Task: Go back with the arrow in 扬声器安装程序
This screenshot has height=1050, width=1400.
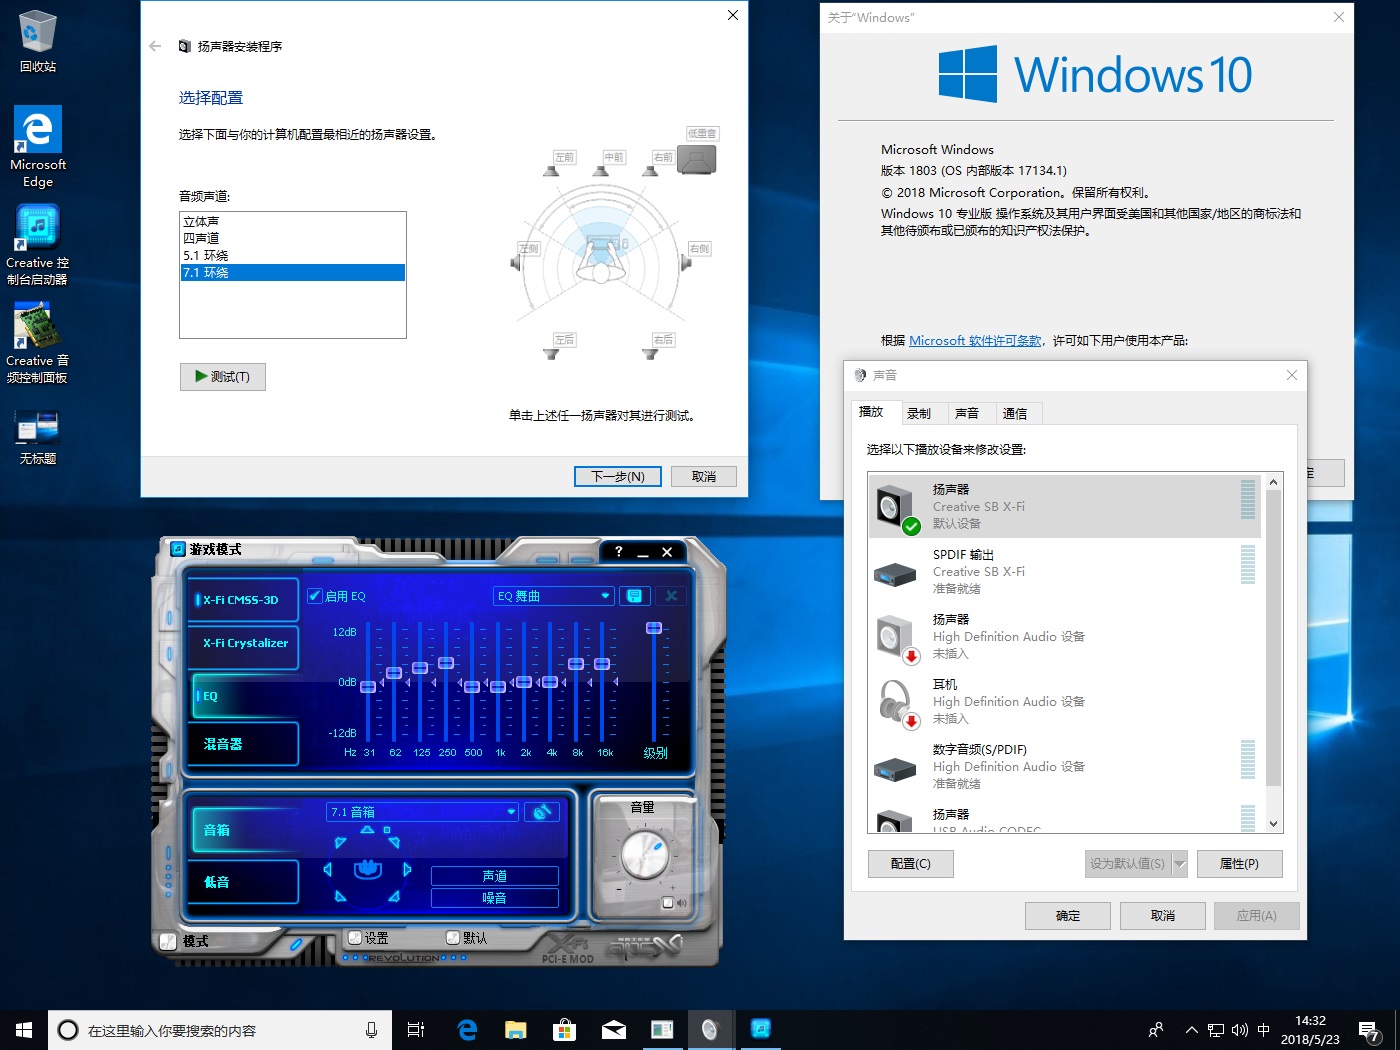Action: (155, 46)
